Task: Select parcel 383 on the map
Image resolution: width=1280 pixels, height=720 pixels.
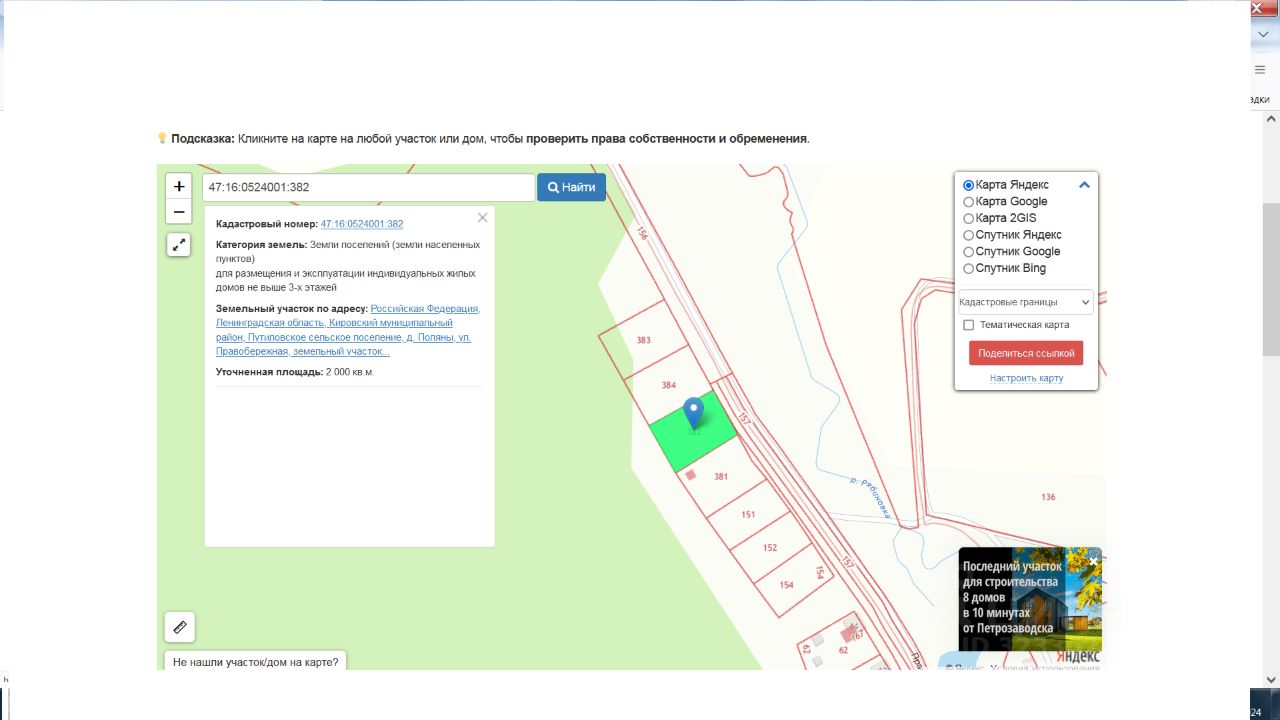Action: pos(643,340)
